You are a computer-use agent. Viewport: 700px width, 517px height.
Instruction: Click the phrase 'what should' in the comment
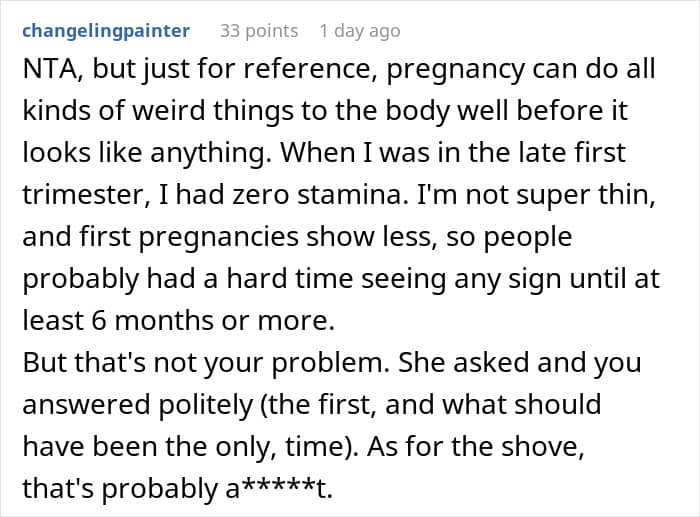[x=521, y=404]
